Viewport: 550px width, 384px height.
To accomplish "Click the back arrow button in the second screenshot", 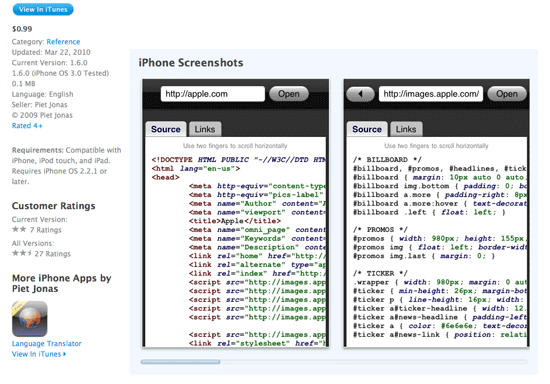I will point(360,94).
